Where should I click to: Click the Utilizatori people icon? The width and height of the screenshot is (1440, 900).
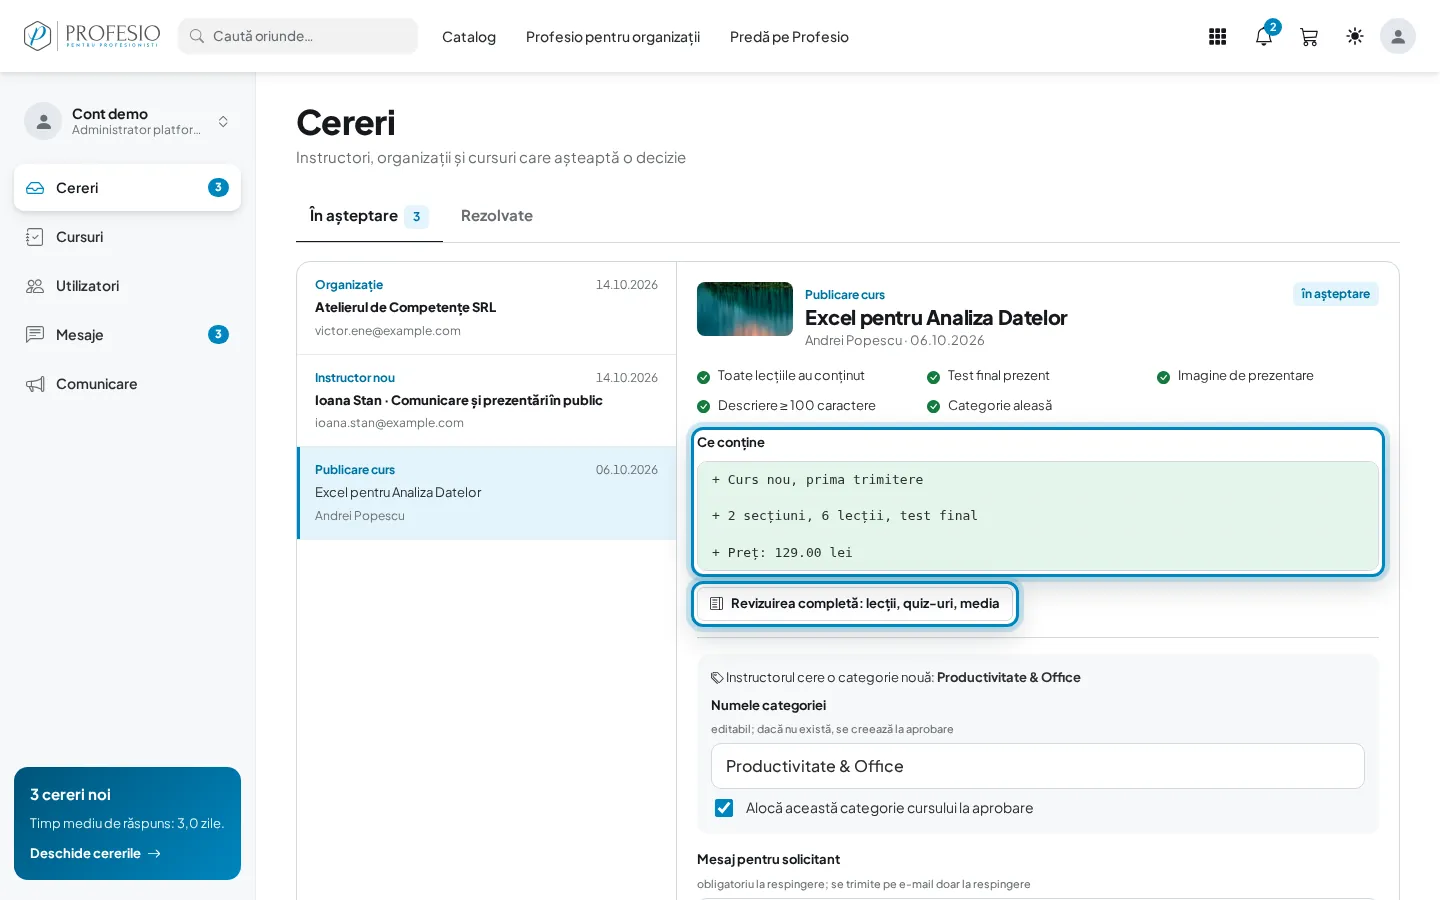click(x=35, y=286)
